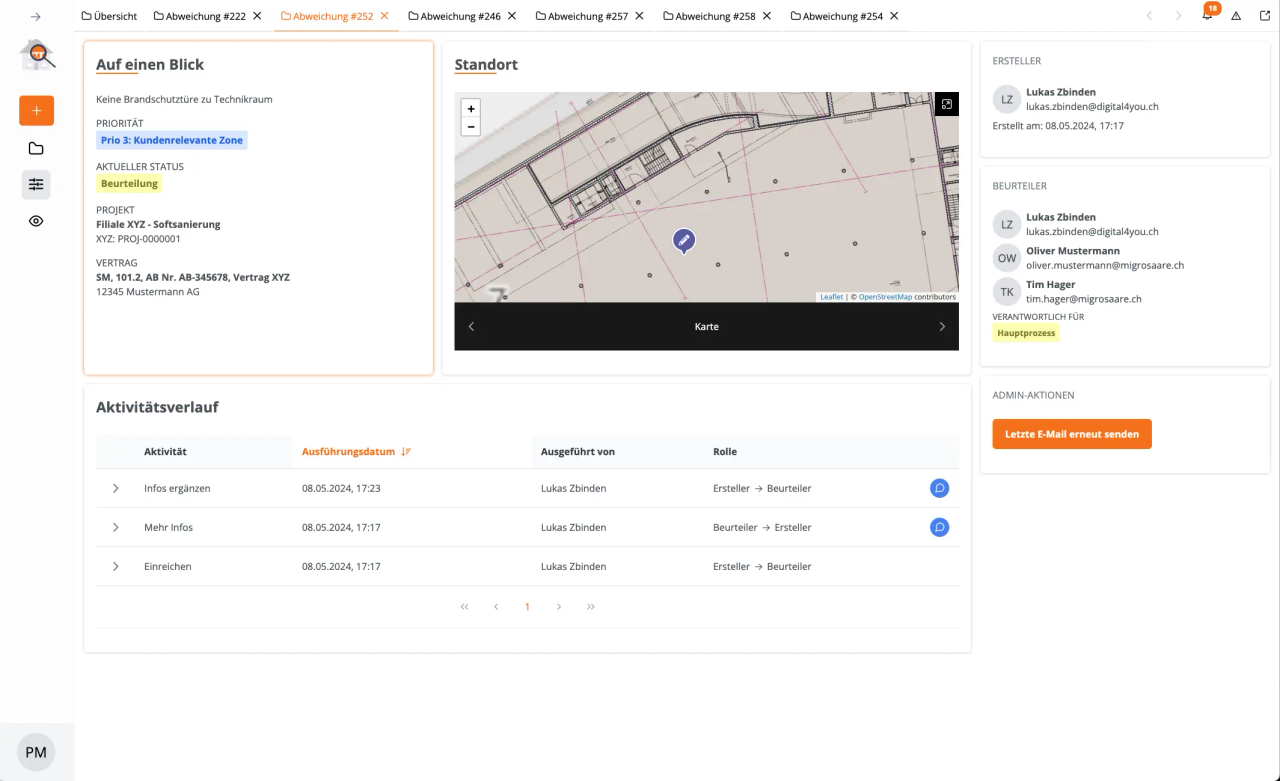
Task: Open the comment bubble for Infos ergänzen
Action: [x=939, y=488]
